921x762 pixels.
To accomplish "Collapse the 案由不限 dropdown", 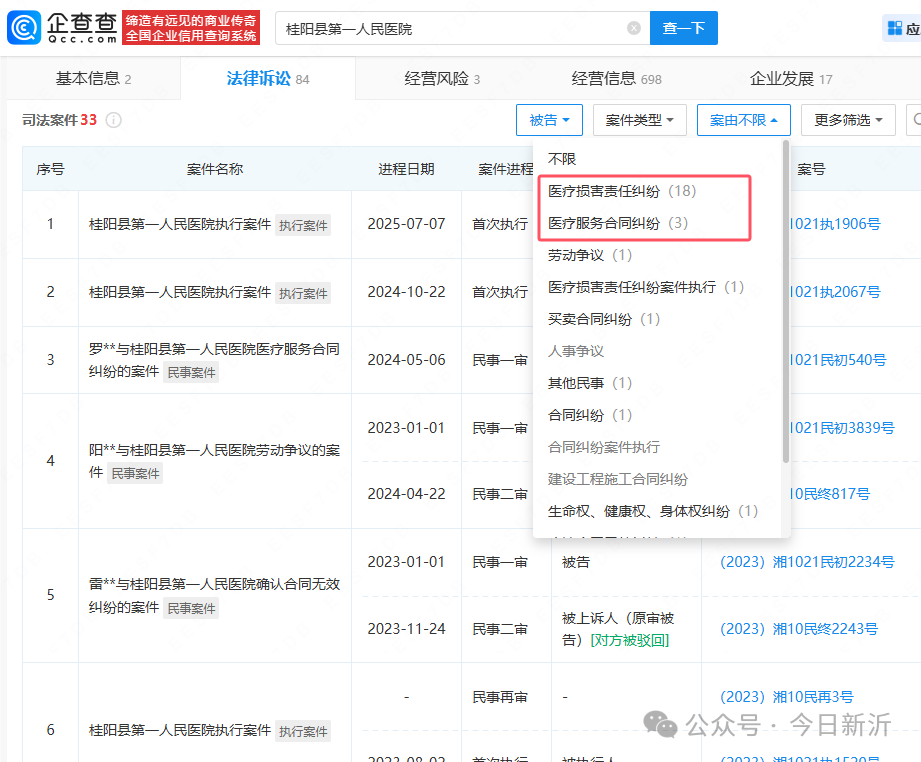I will 744,120.
